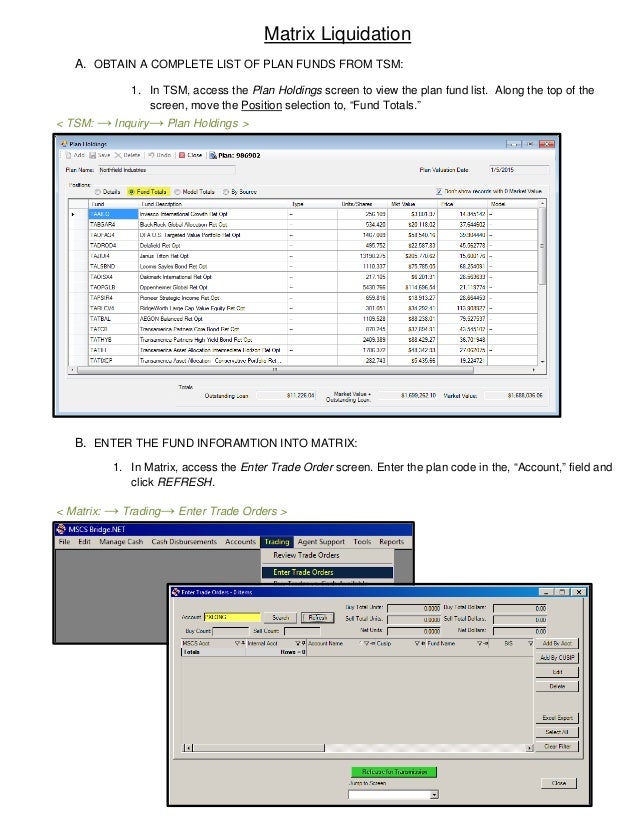The image size is (638, 826).
Task: Open the File menu in MSCS Bridge.NET
Action: coord(64,542)
